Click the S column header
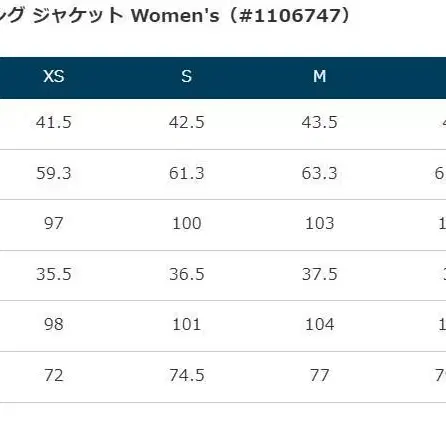 click(x=187, y=76)
